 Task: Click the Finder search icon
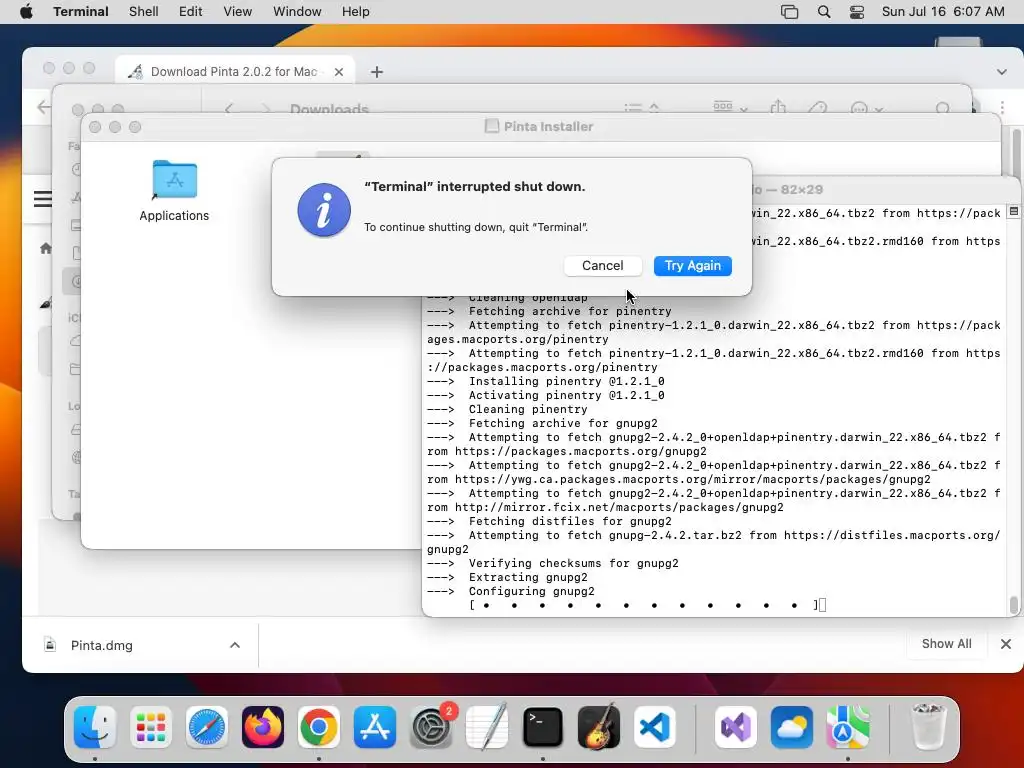pyautogui.click(x=942, y=108)
